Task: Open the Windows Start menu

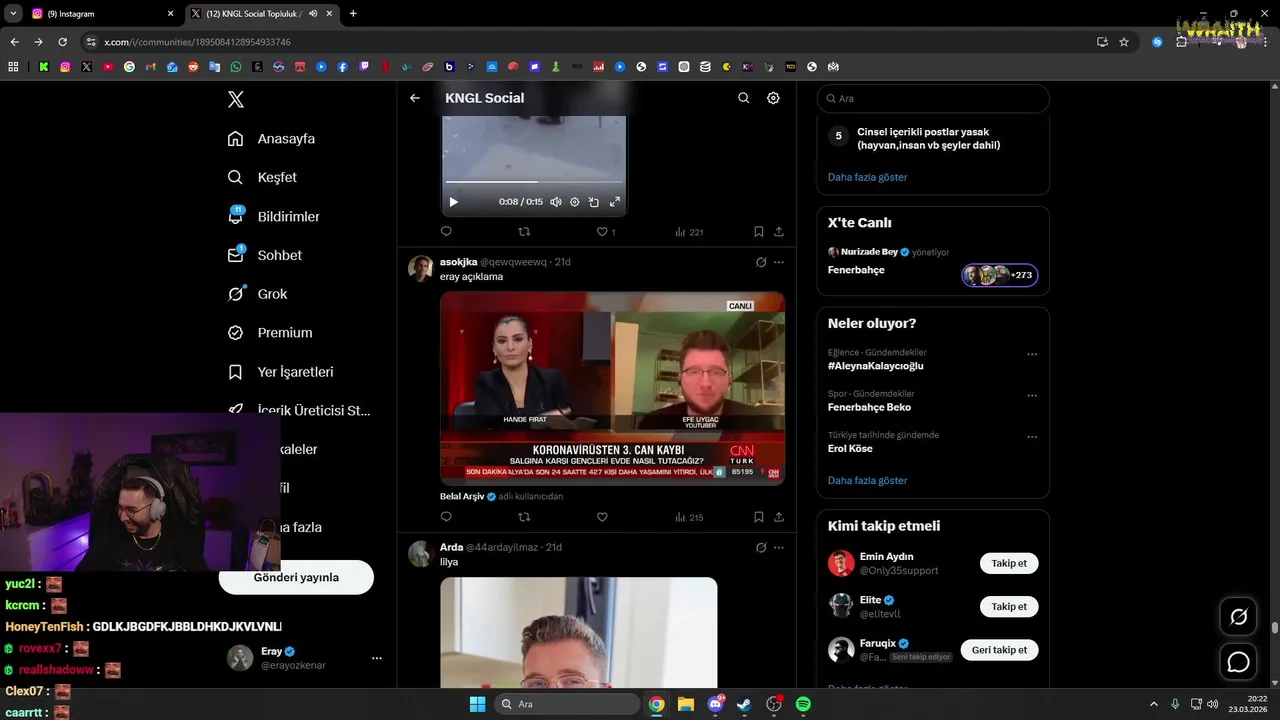Action: click(477, 704)
